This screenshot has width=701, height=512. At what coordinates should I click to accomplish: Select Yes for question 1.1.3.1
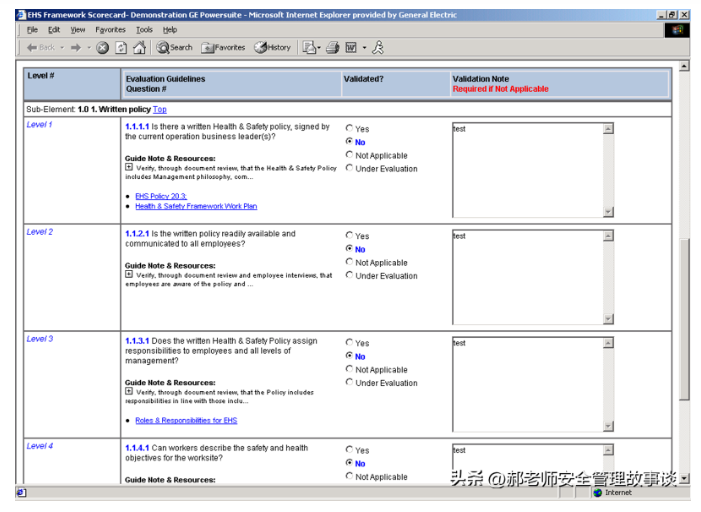(349, 343)
